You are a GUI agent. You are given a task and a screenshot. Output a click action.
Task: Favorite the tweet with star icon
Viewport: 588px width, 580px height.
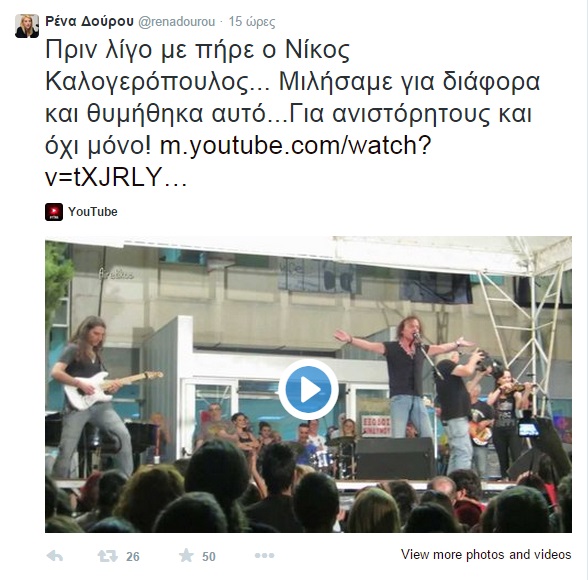tap(186, 555)
